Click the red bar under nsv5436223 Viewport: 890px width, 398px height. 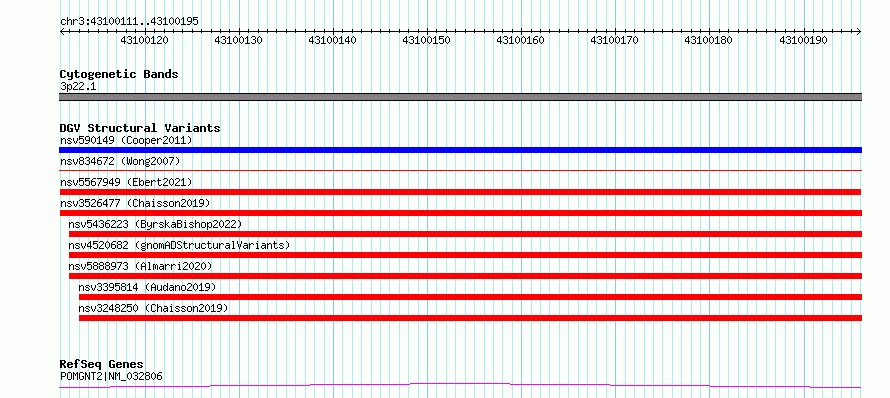465,234
